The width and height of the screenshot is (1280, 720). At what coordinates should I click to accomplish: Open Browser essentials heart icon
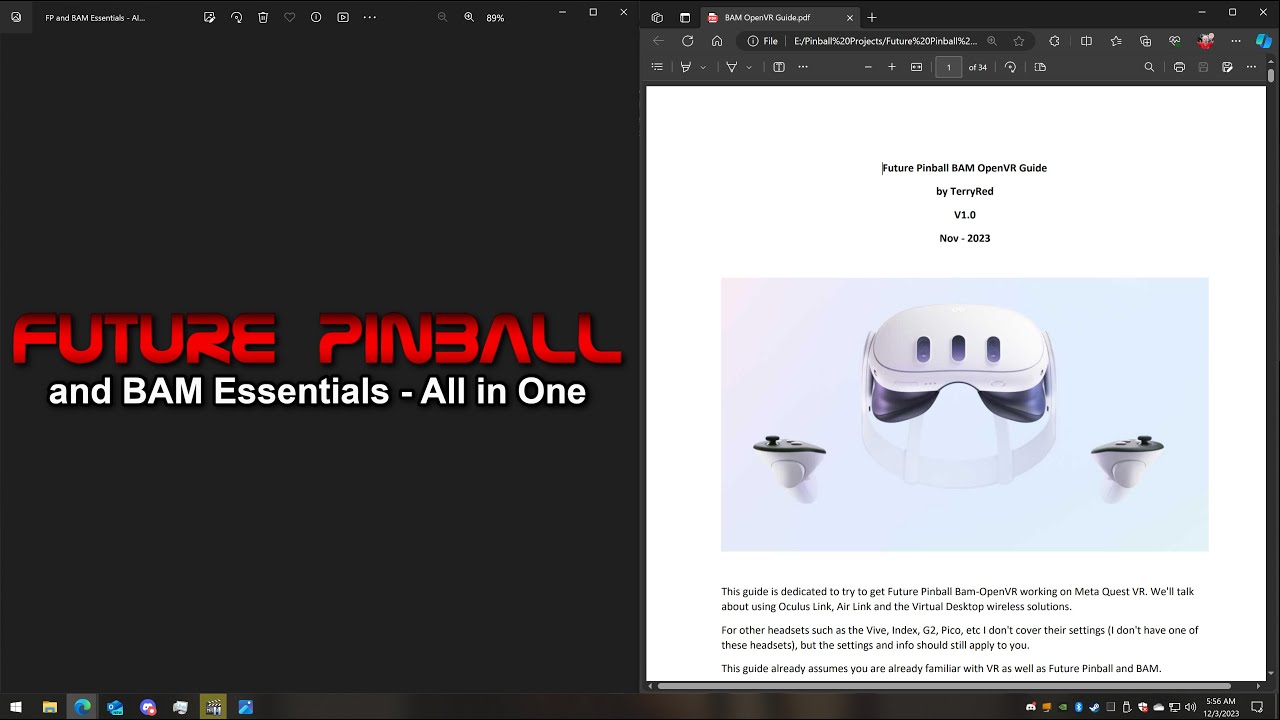(1175, 41)
